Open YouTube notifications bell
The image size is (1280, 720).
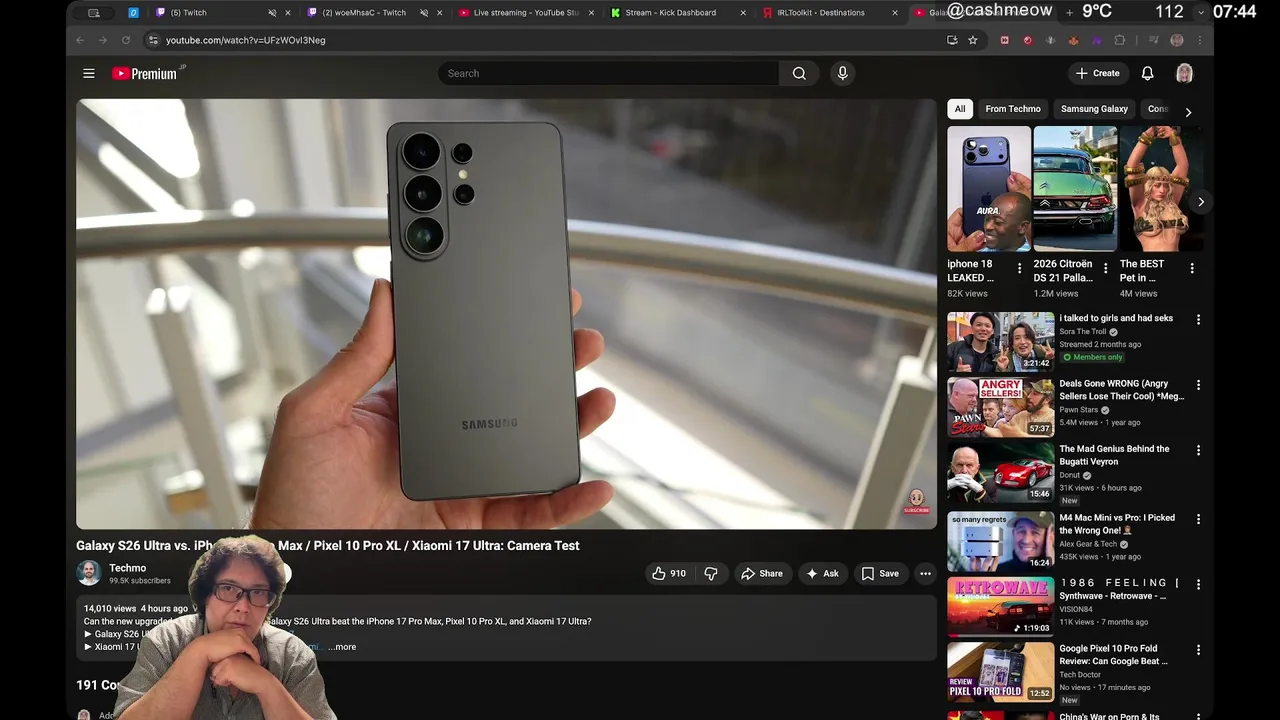(x=1148, y=73)
